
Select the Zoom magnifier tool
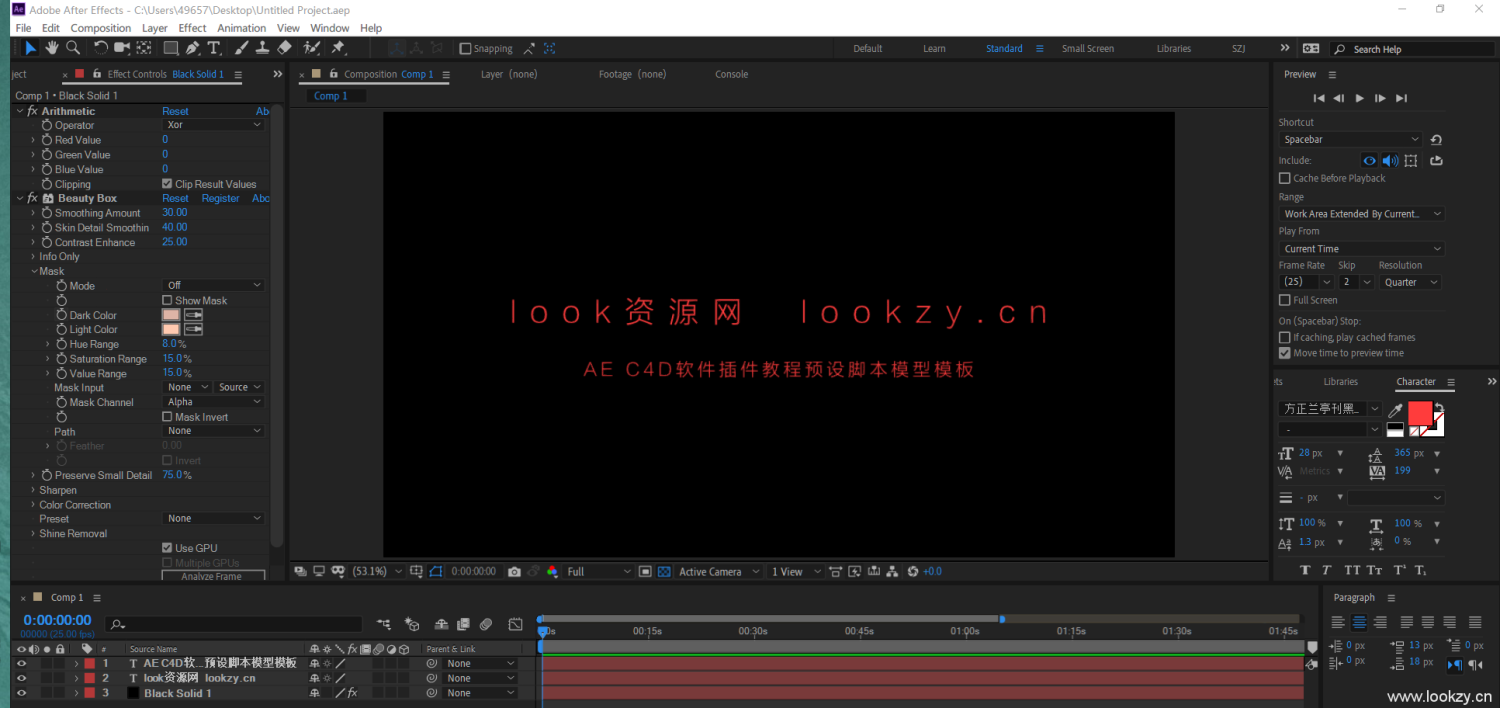point(73,48)
